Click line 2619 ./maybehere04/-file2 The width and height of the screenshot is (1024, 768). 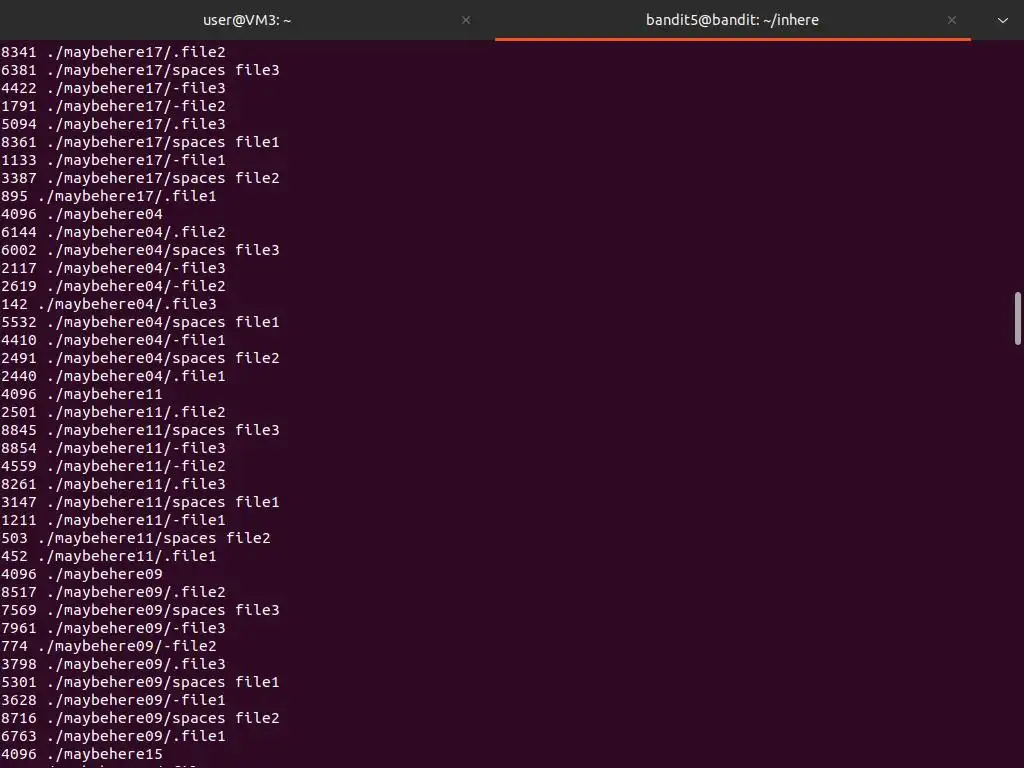tap(113, 285)
